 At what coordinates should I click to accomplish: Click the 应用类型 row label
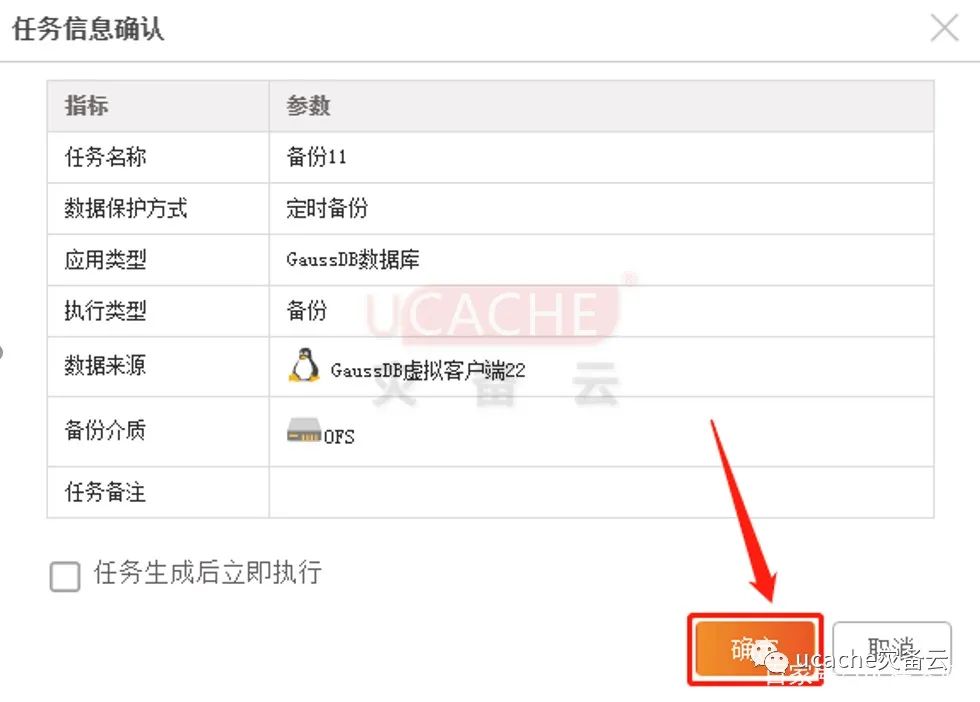pos(105,259)
